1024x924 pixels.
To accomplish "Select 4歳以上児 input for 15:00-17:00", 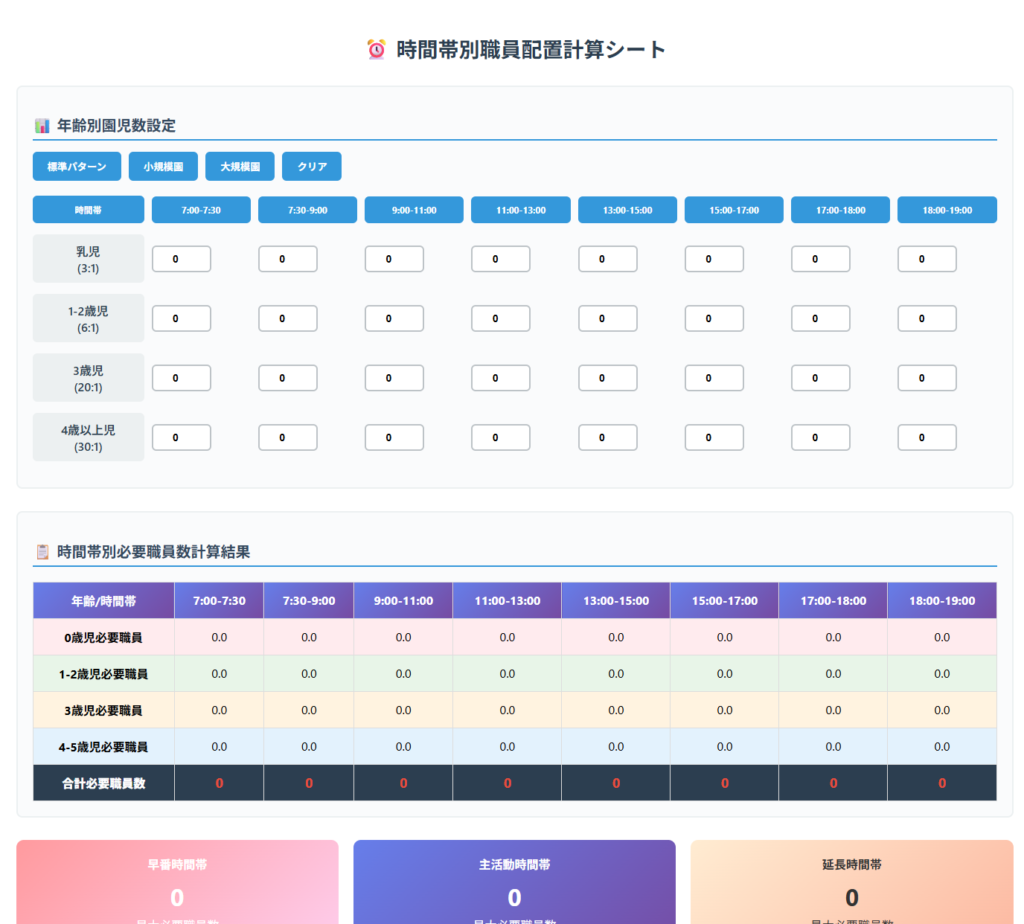I will click(713, 438).
